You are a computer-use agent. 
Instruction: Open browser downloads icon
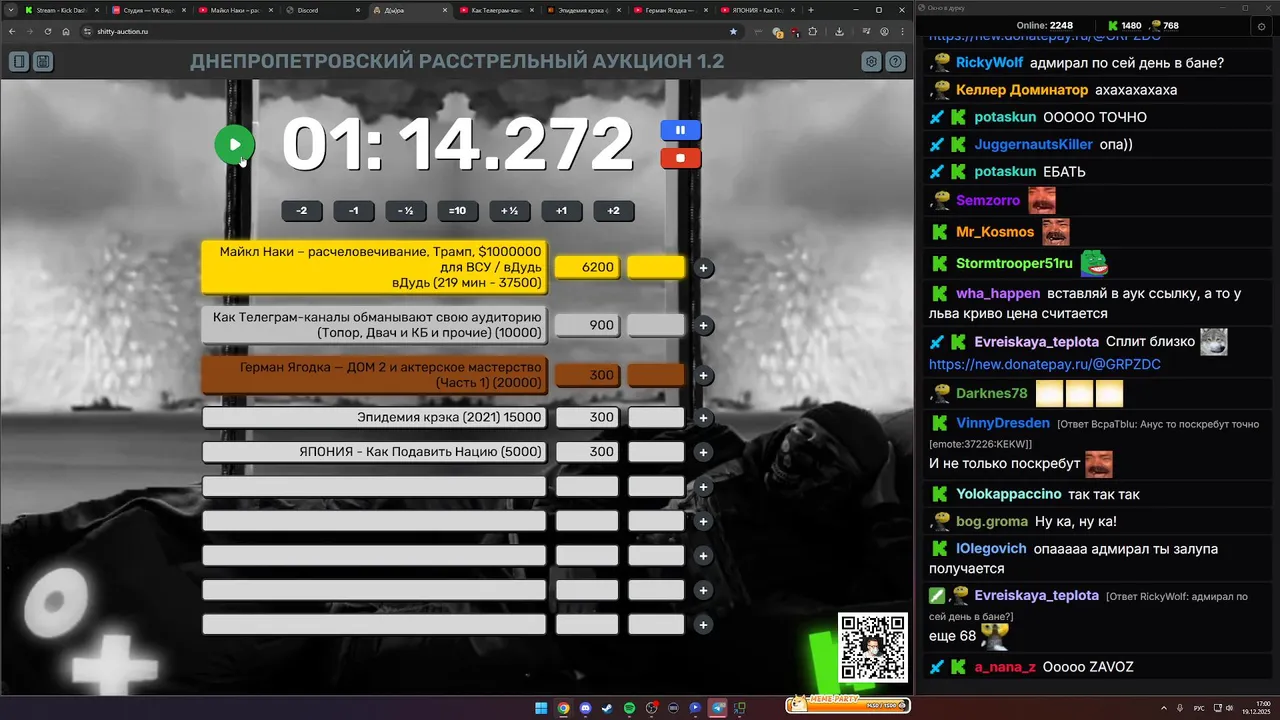[x=839, y=31]
